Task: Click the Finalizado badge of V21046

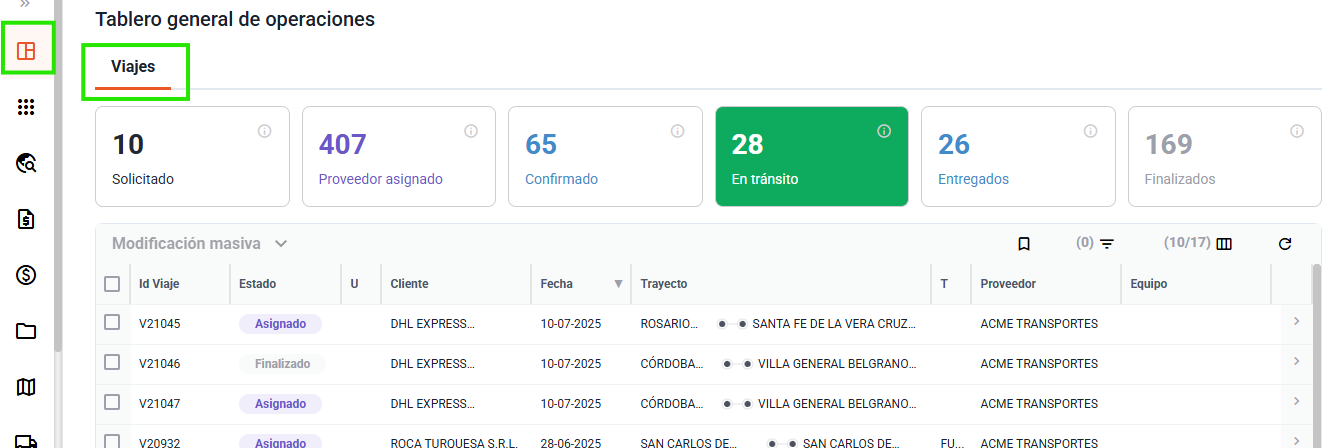Action: click(280, 364)
